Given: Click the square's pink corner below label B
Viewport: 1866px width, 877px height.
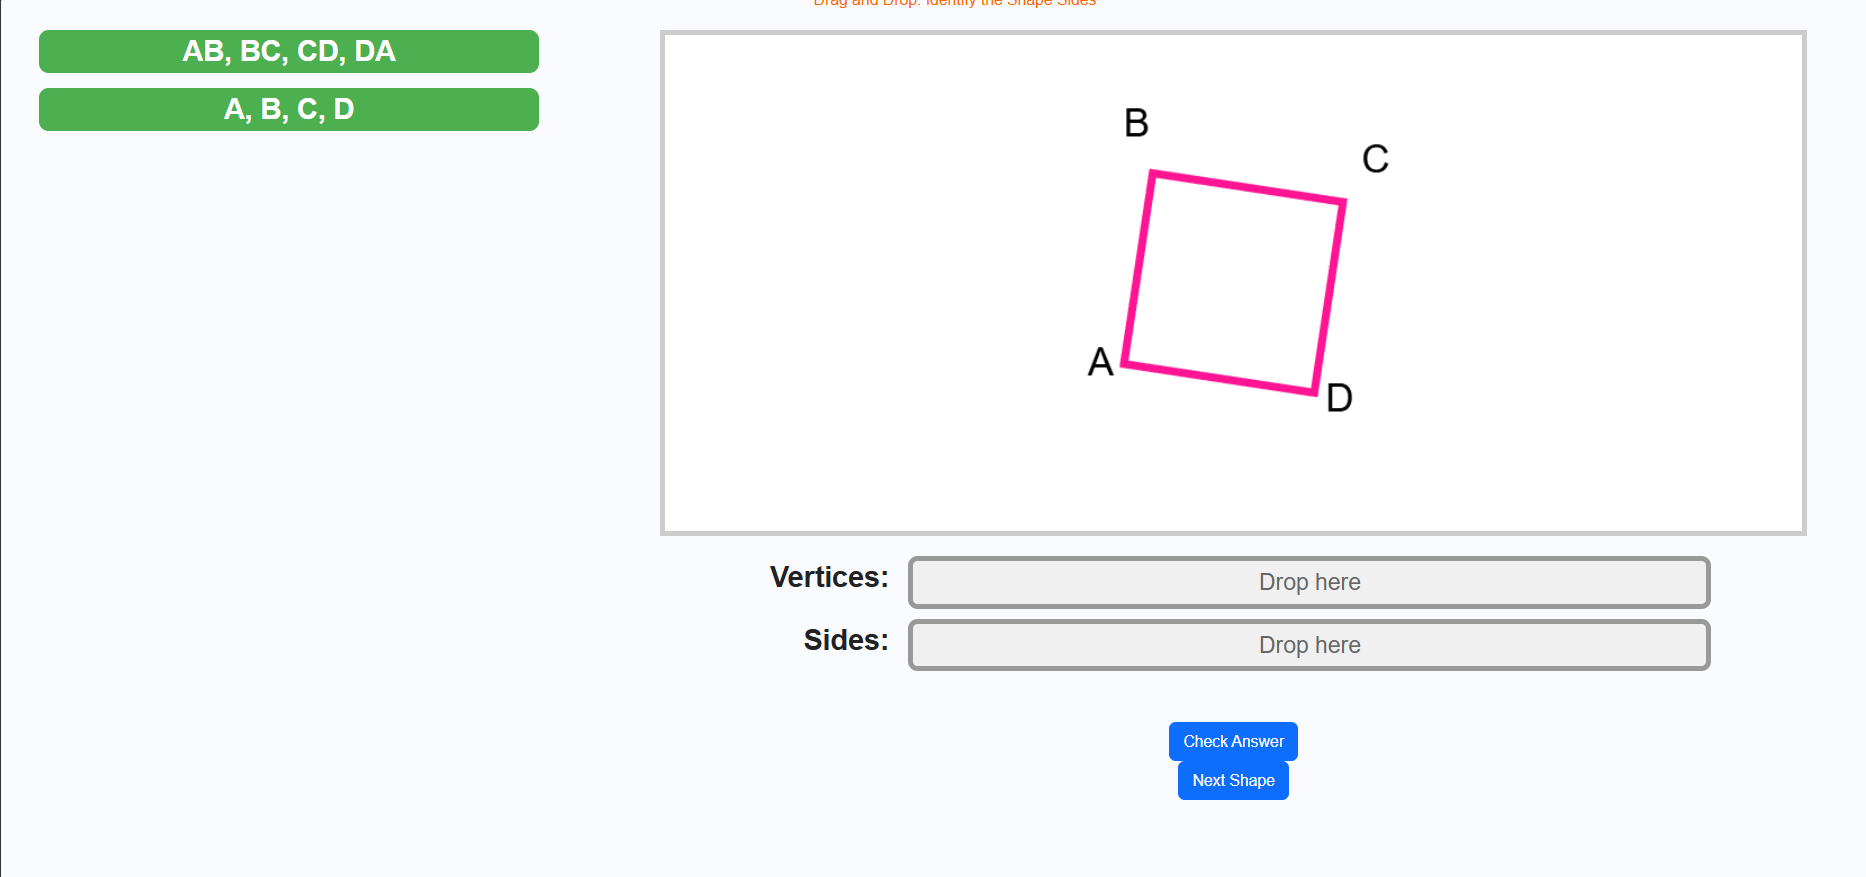Looking at the screenshot, I should (x=1153, y=174).
